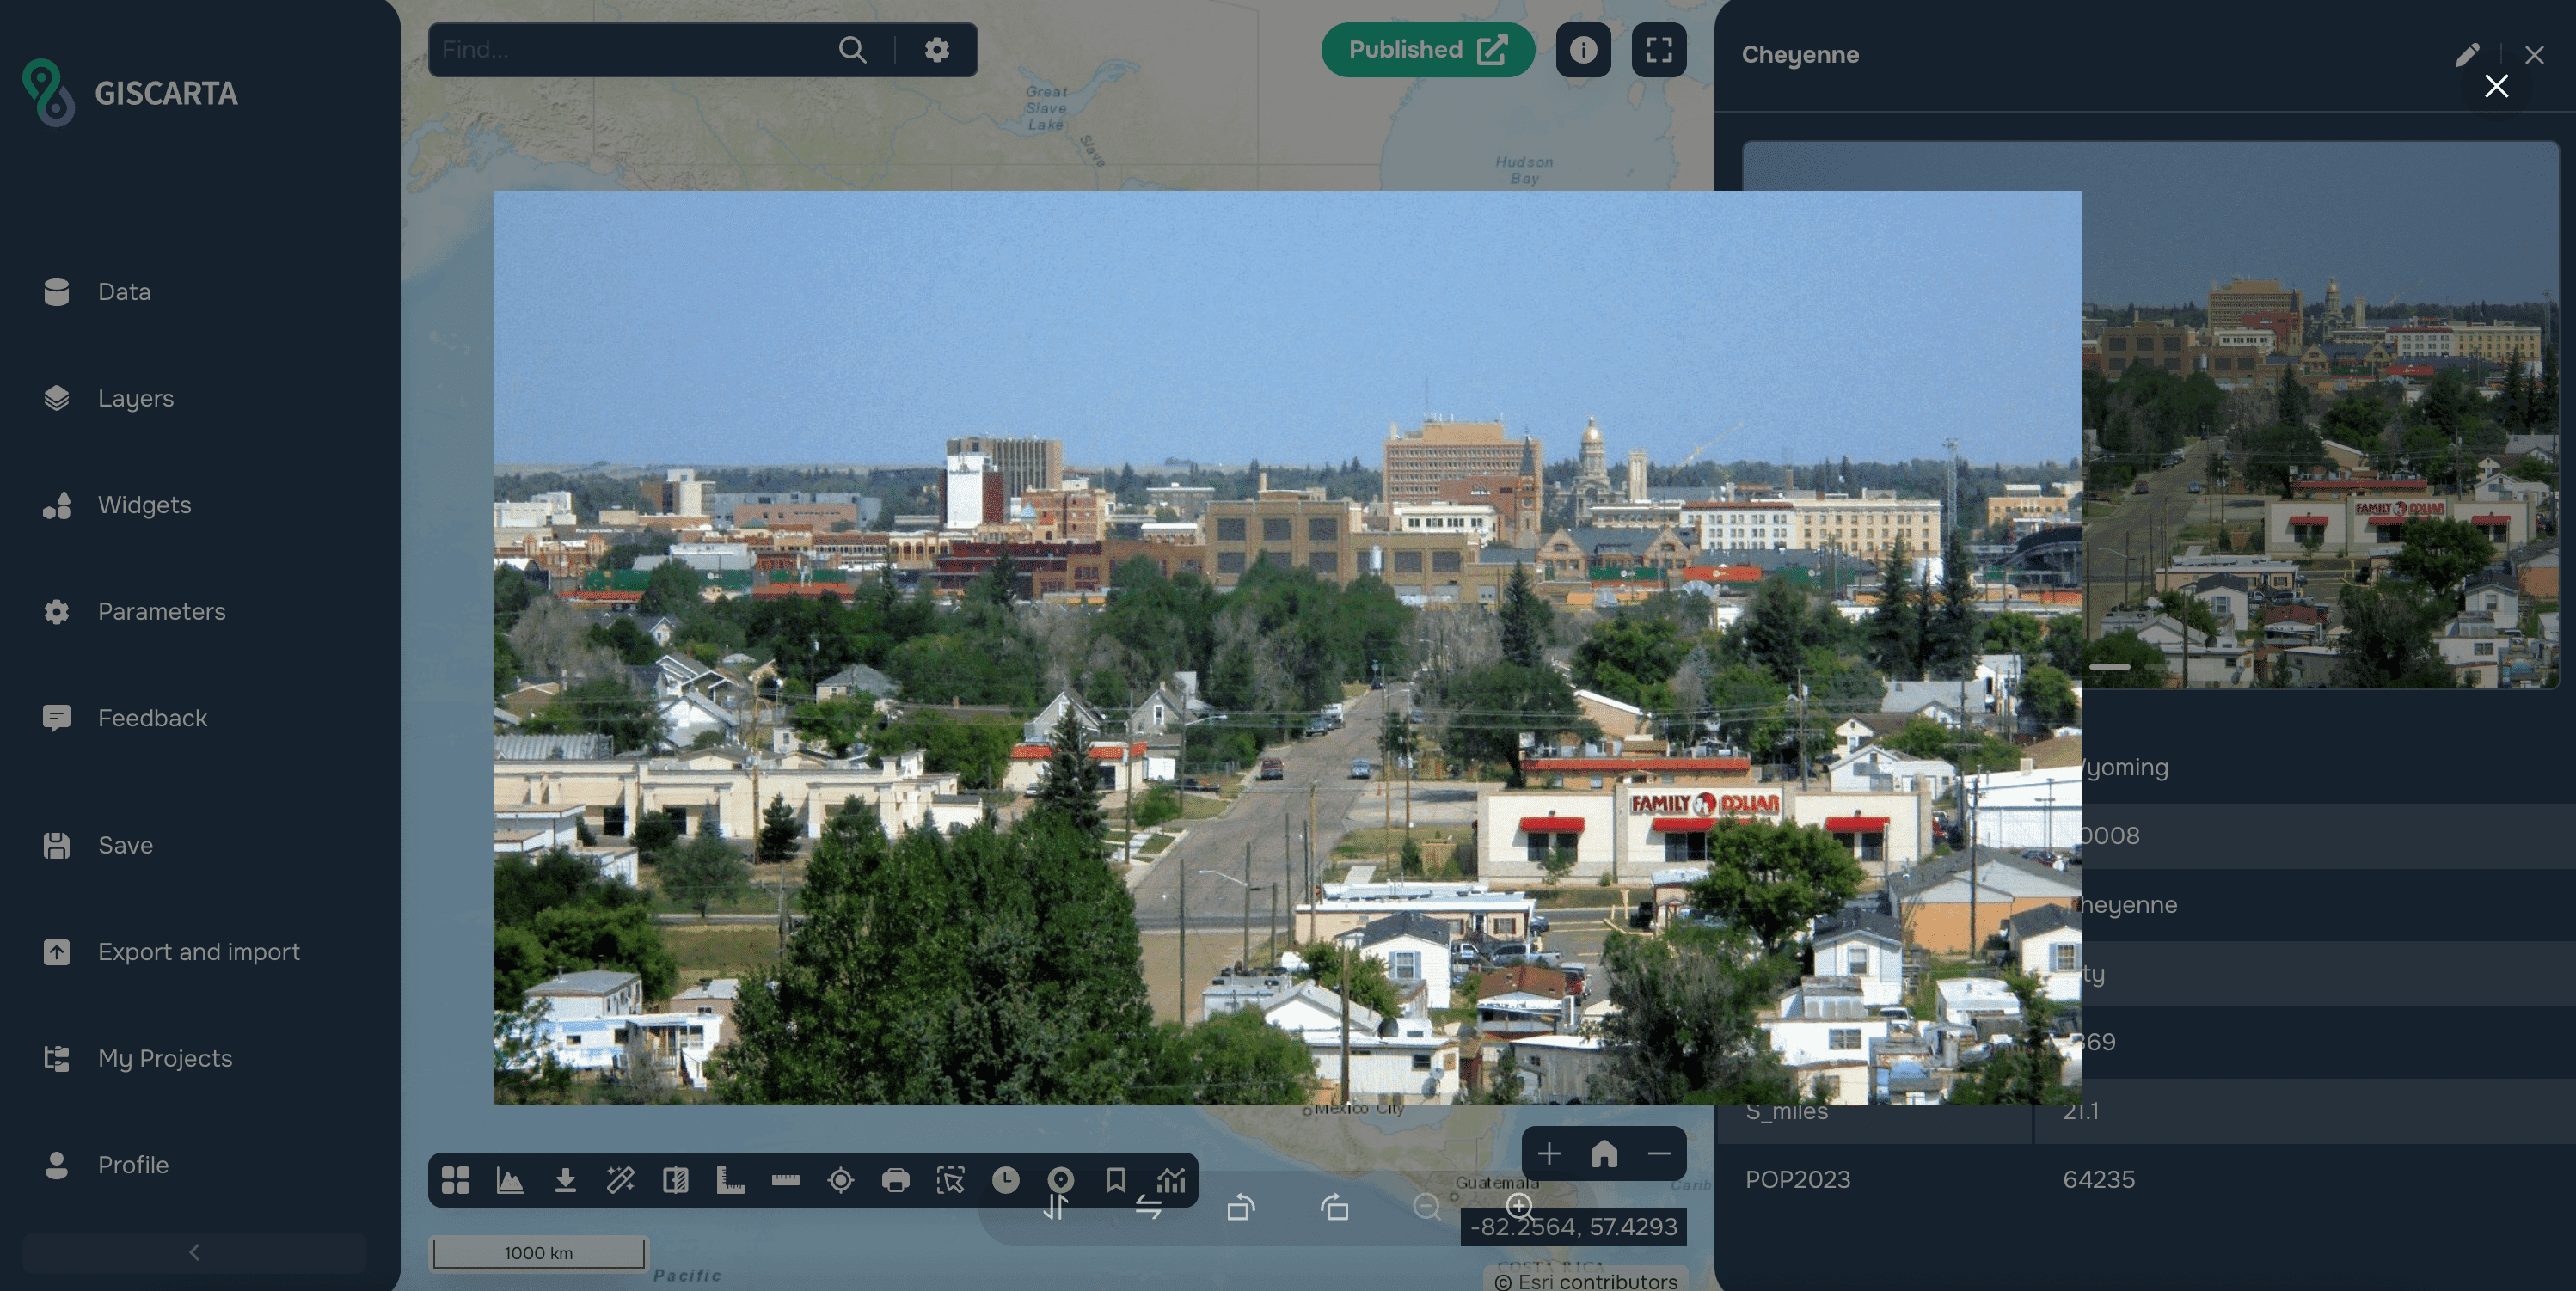
Task: Zoom out of the photo
Action: pos(1426,1206)
